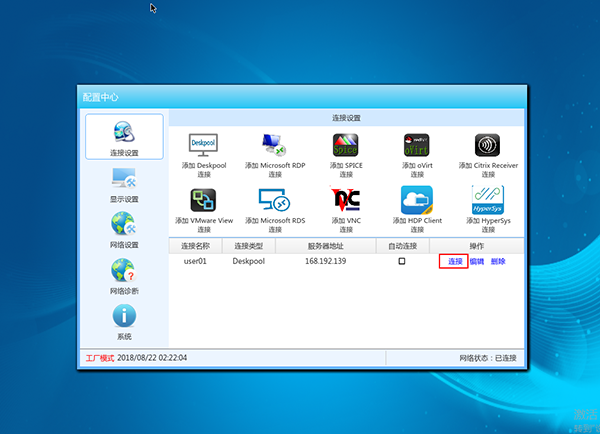Add a VMware View connection
600x434 pixels.
click(204, 210)
